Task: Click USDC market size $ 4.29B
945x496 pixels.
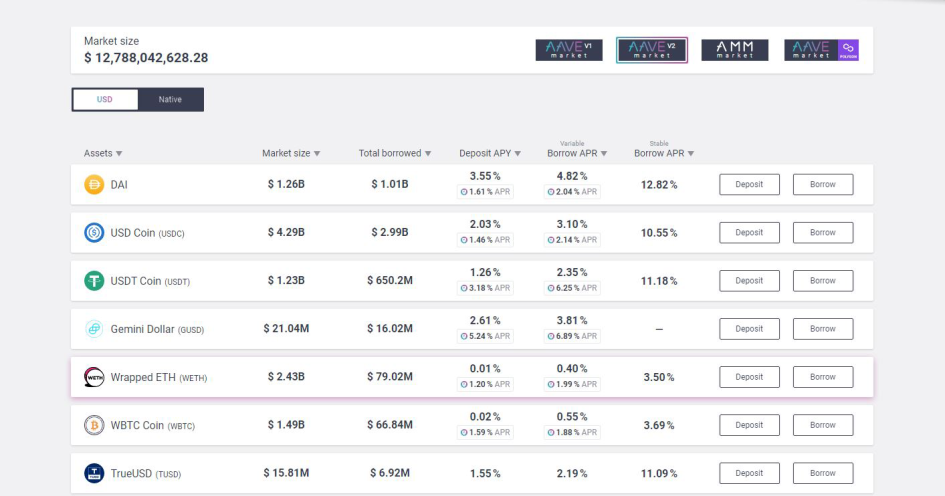Action: point(286,232)
